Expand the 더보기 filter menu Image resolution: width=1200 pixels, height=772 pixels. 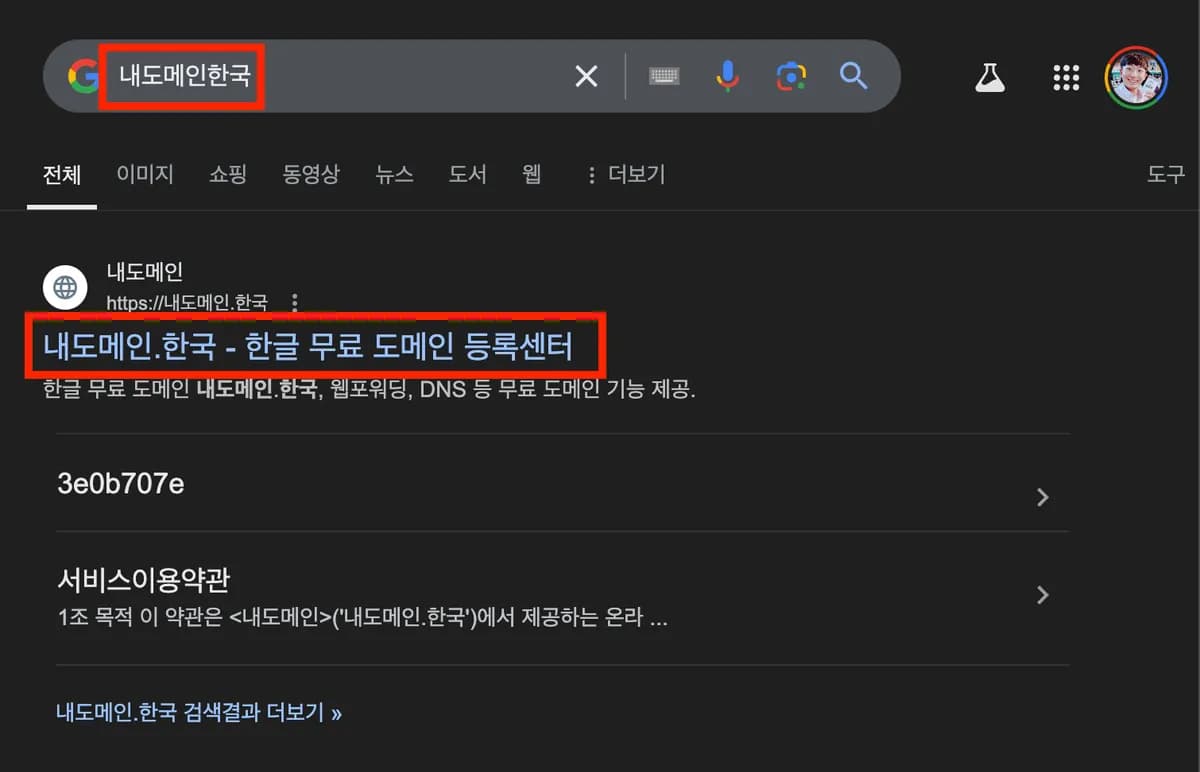(x=625, y=175)
